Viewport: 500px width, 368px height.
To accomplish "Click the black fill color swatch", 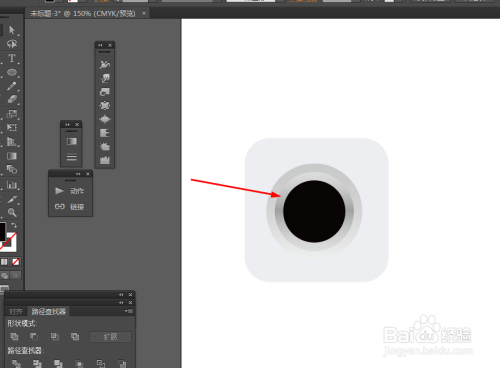I will (2, 231).
